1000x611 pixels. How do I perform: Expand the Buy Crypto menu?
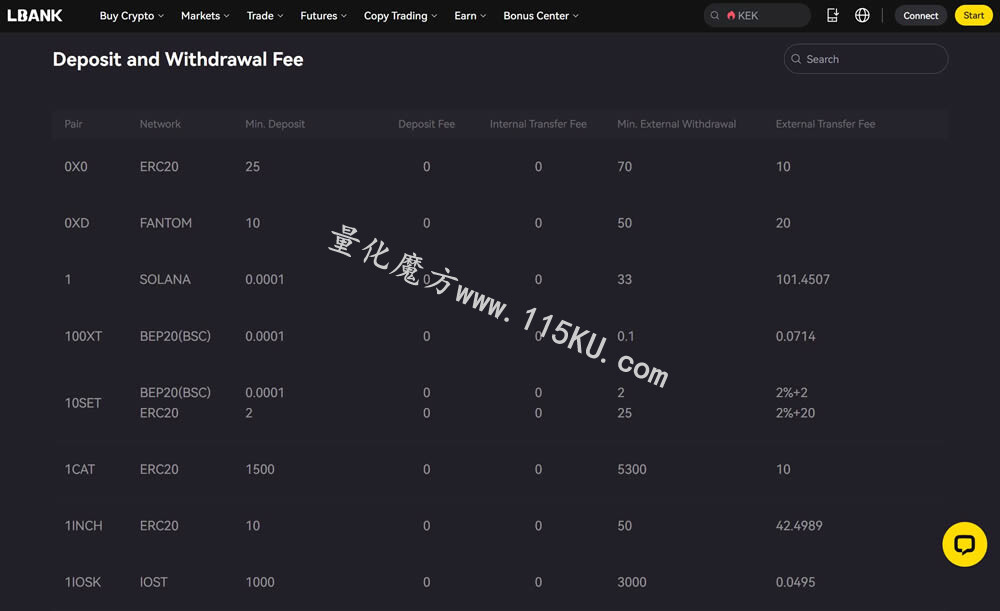click(x=131, y=15)
